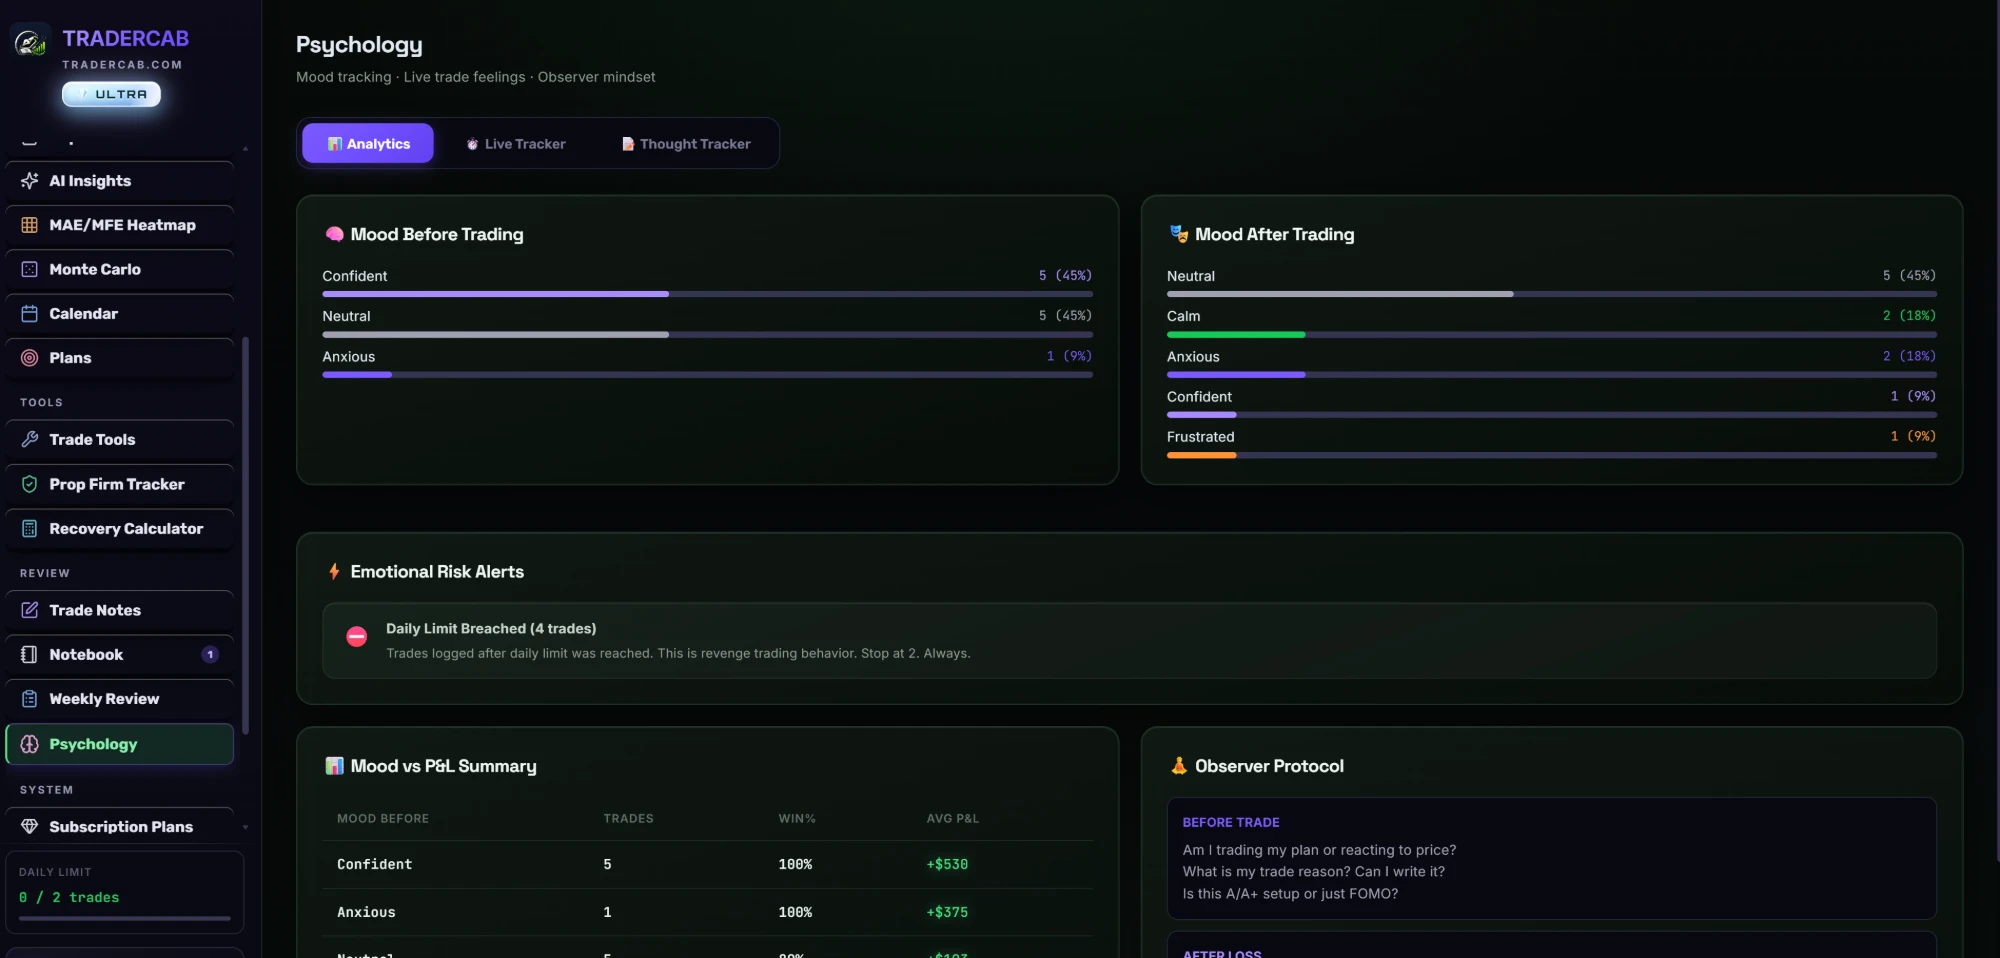
Task: Open Recovery Calculator icon
Action: 30,528
